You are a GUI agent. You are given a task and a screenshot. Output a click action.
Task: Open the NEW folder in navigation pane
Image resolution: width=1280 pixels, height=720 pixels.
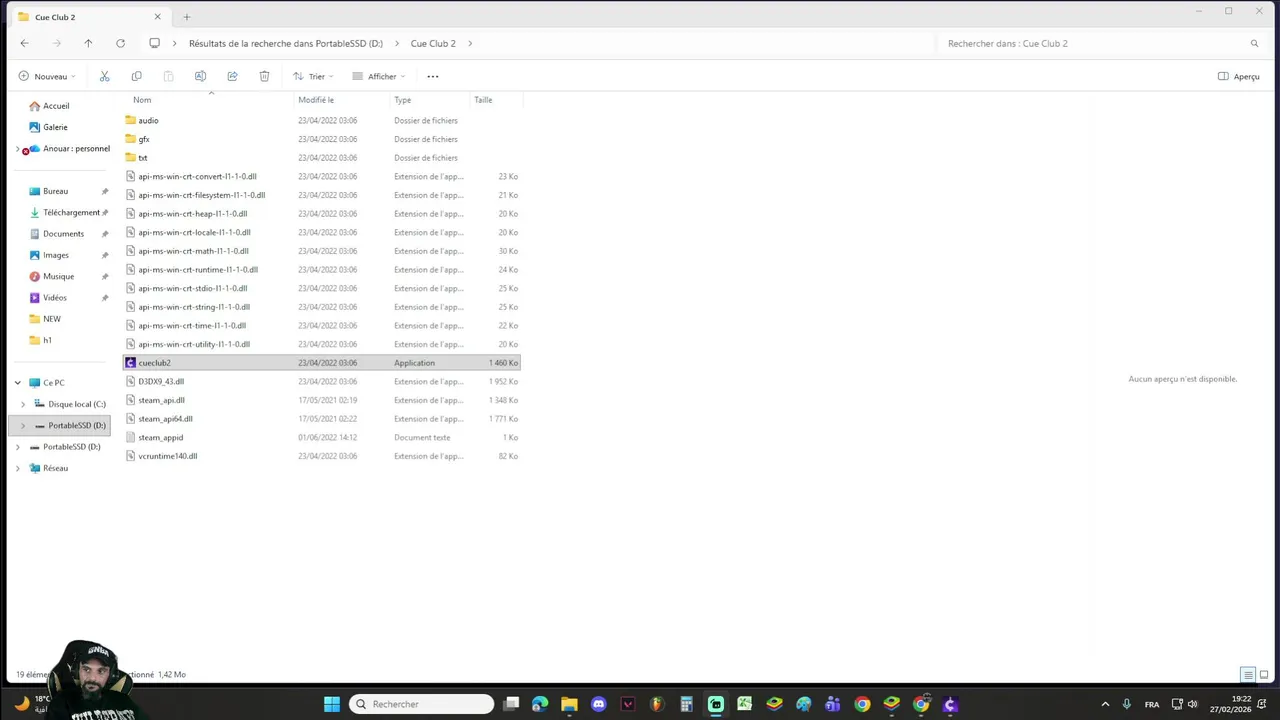click(51, 319)
